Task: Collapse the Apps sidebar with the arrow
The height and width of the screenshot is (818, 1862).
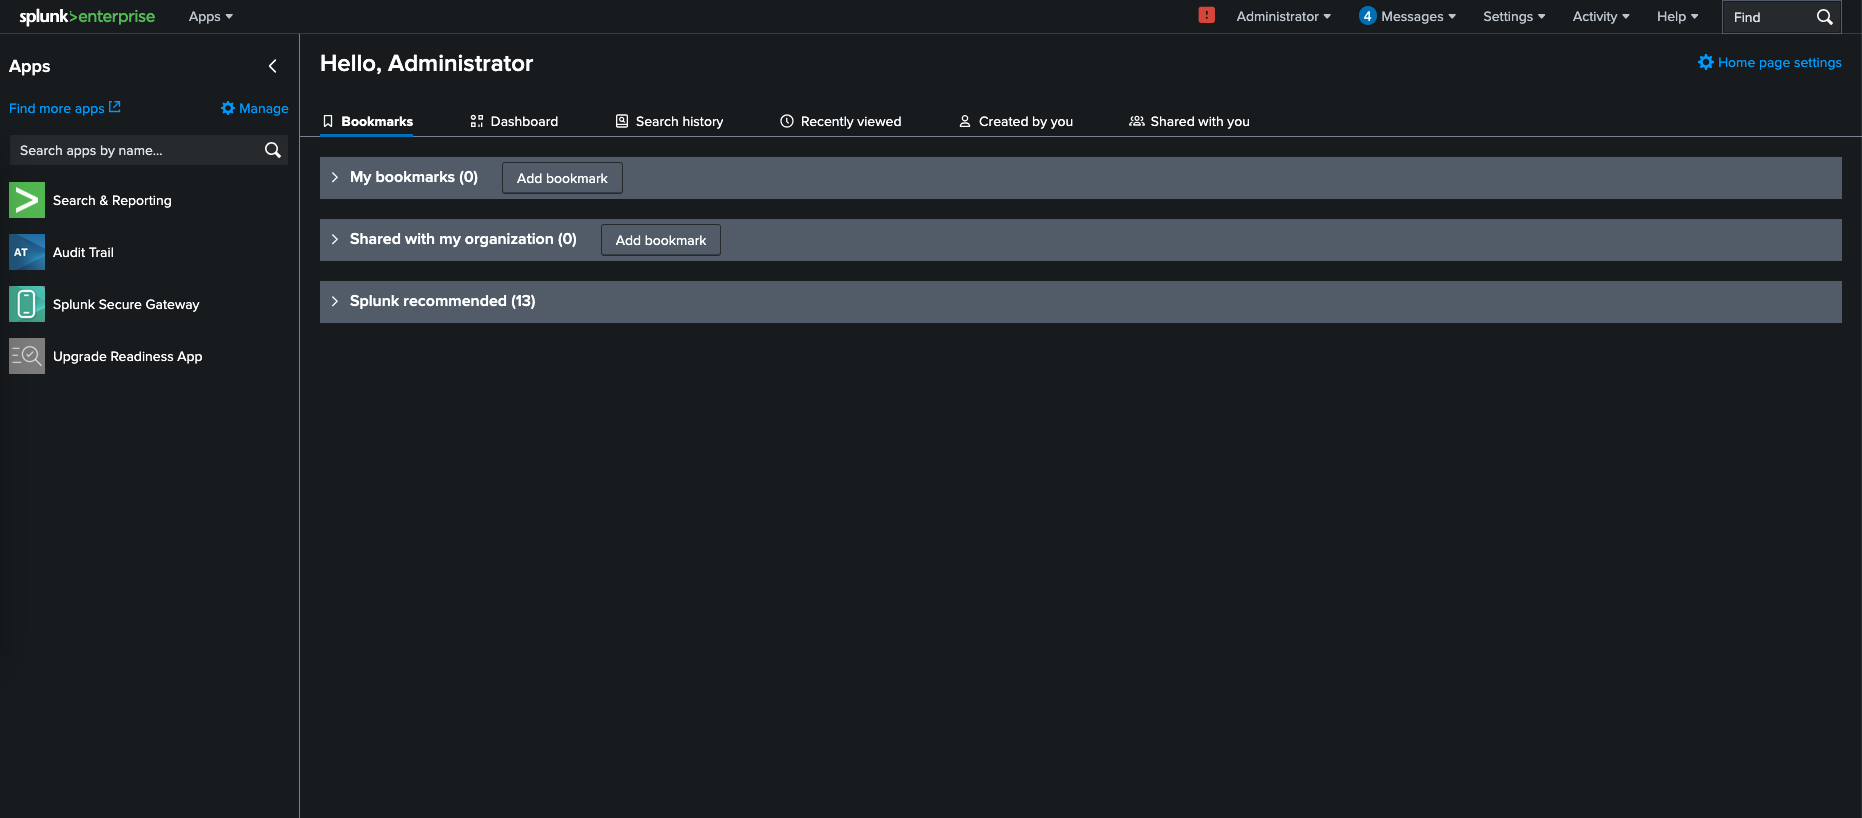Action: (x=273, y=66)
